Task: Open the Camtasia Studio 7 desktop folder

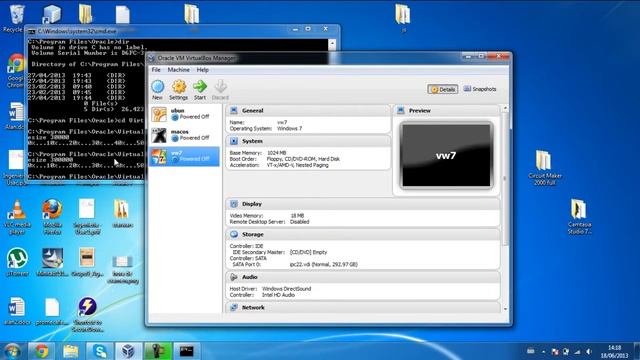Action: click(579, 217)
